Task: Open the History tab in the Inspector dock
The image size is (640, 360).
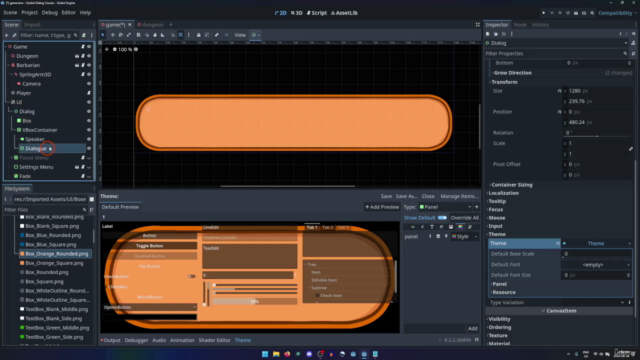Action: [x=540, y=25]
